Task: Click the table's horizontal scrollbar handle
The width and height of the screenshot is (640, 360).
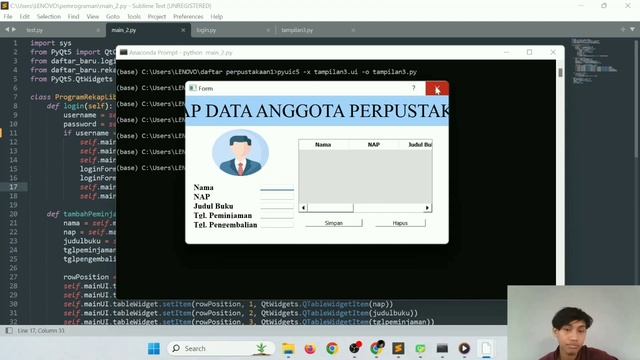Action: coord(331,208)
